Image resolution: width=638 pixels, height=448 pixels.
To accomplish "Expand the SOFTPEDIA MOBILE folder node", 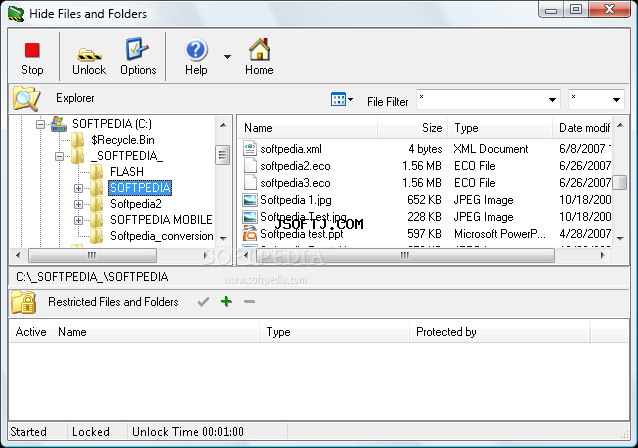I will click(x=79, y=220).
